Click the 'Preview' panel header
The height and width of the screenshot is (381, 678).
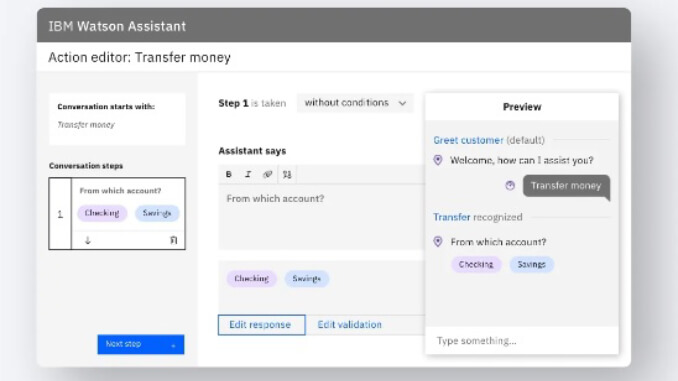click(x=522, y=107)
